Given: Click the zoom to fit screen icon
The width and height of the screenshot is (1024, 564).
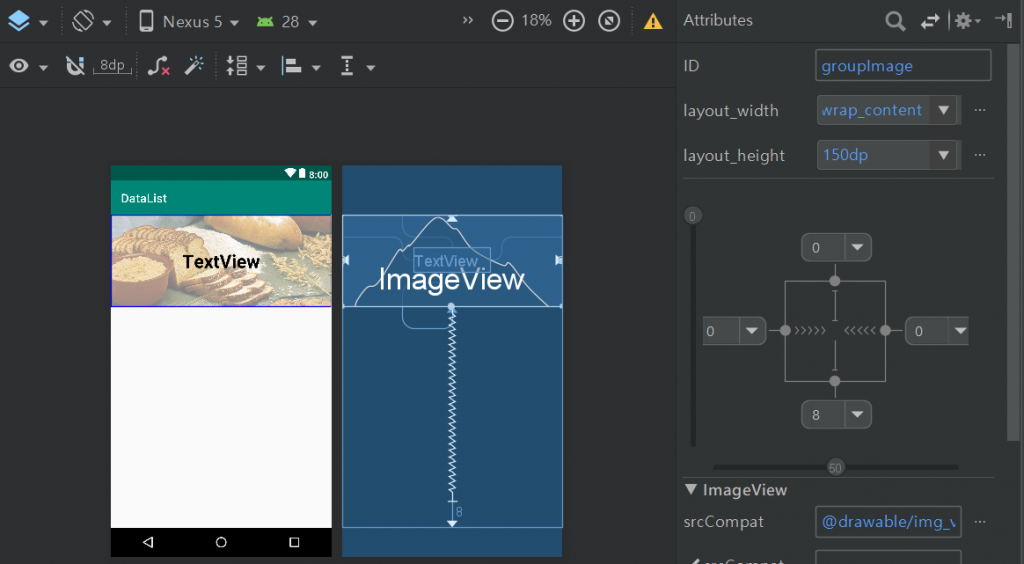Looking at the screenshot, I should (609, 21).
